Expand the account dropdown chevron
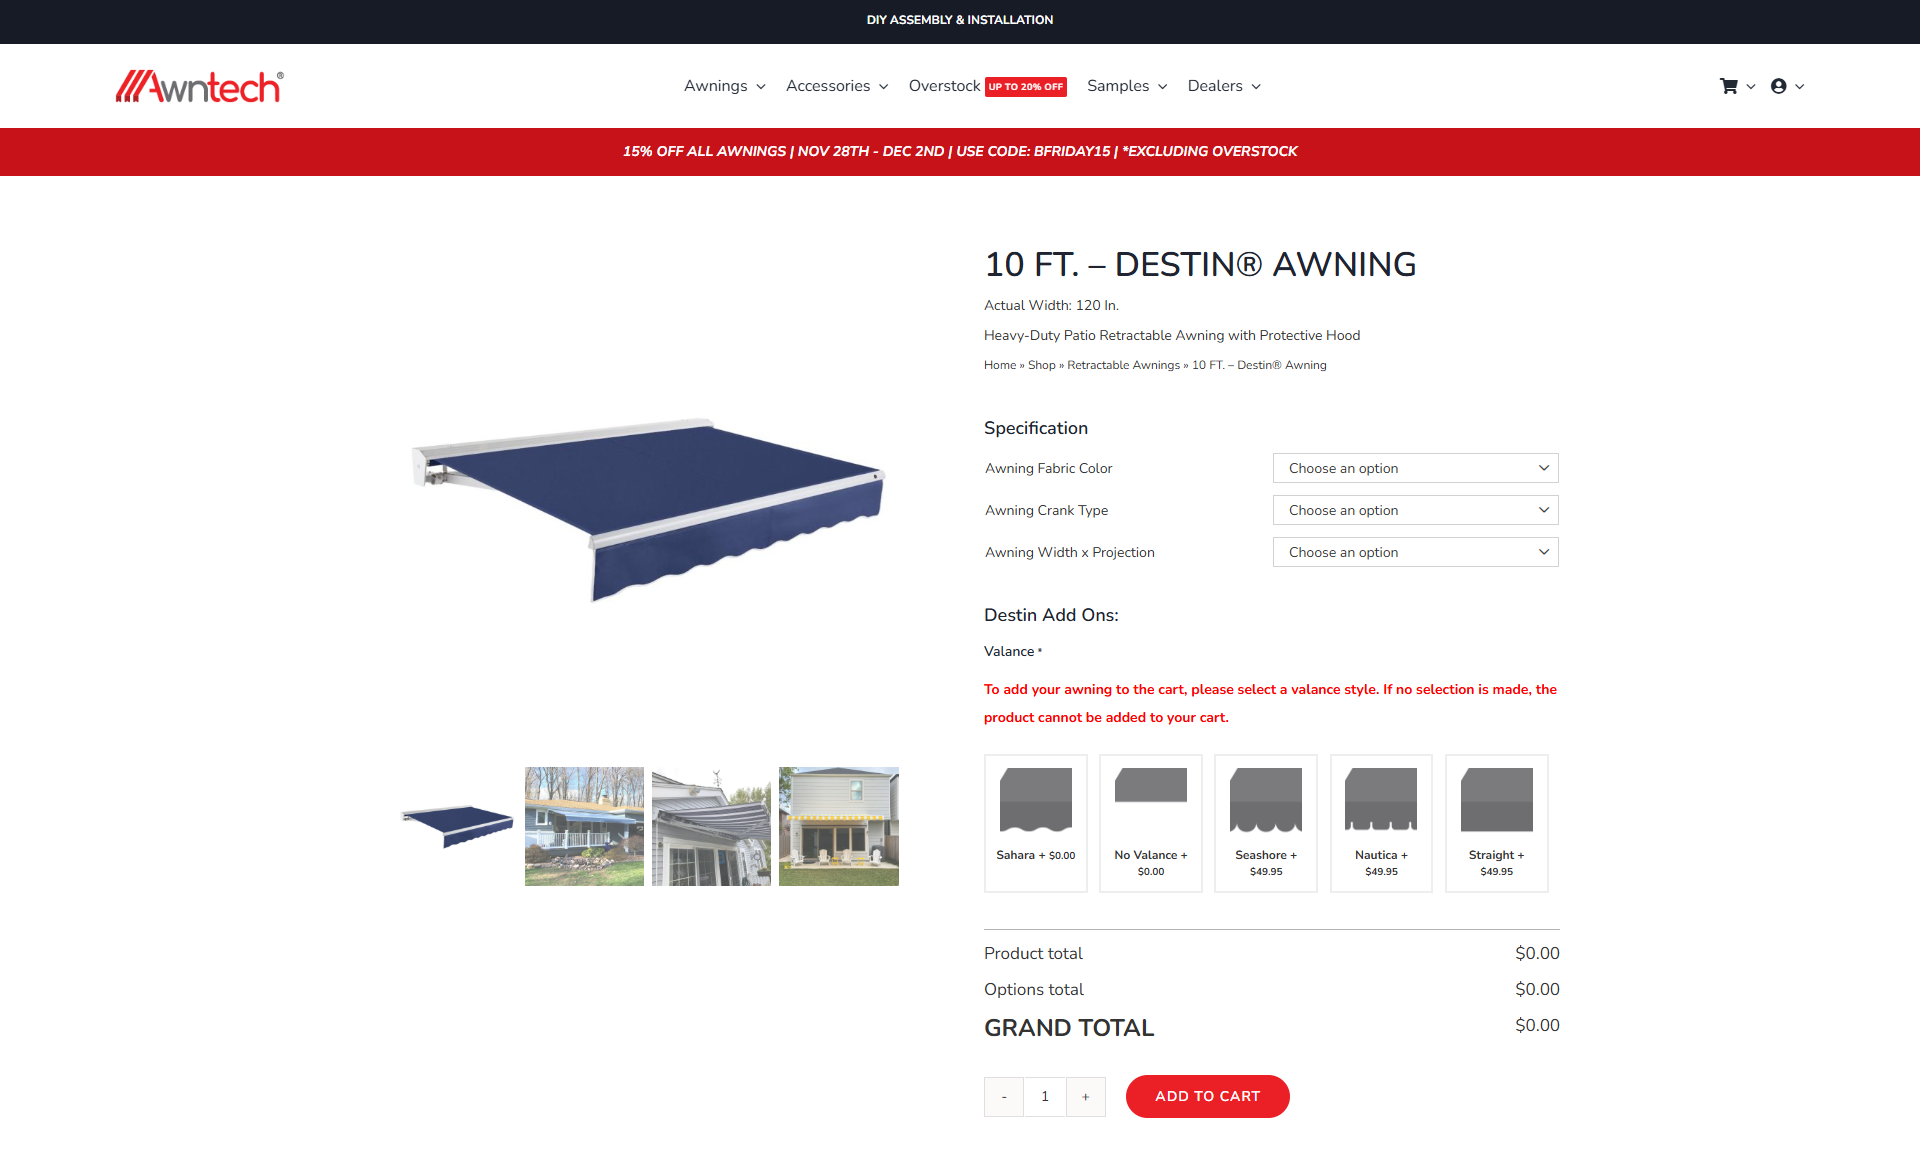 point(1800,87)
